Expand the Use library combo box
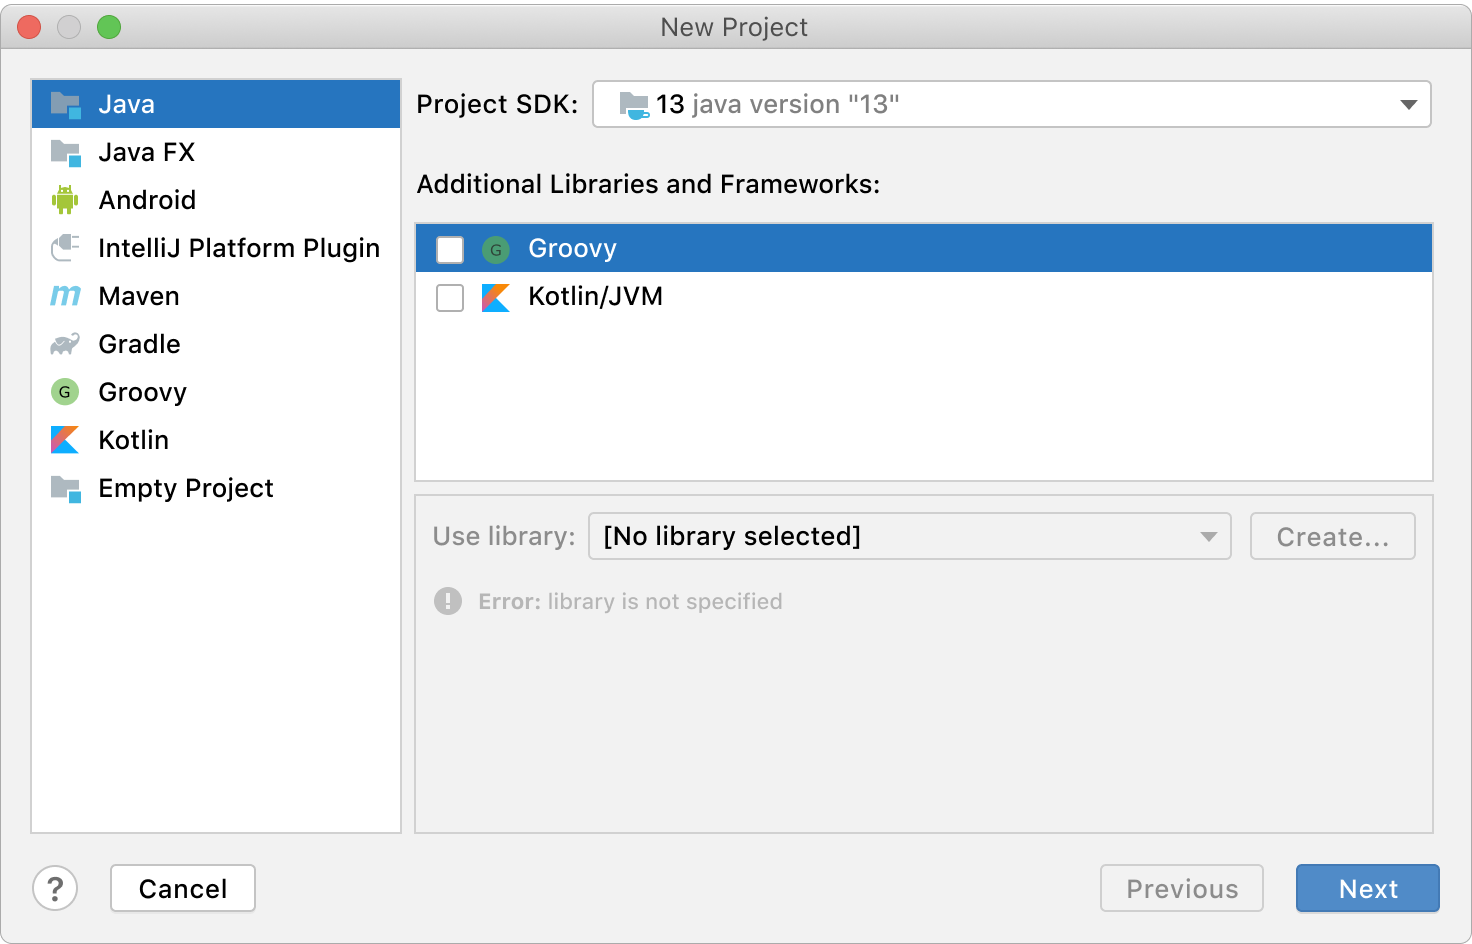Viewport: 1472px width, 944px height. tap(909, 536)
